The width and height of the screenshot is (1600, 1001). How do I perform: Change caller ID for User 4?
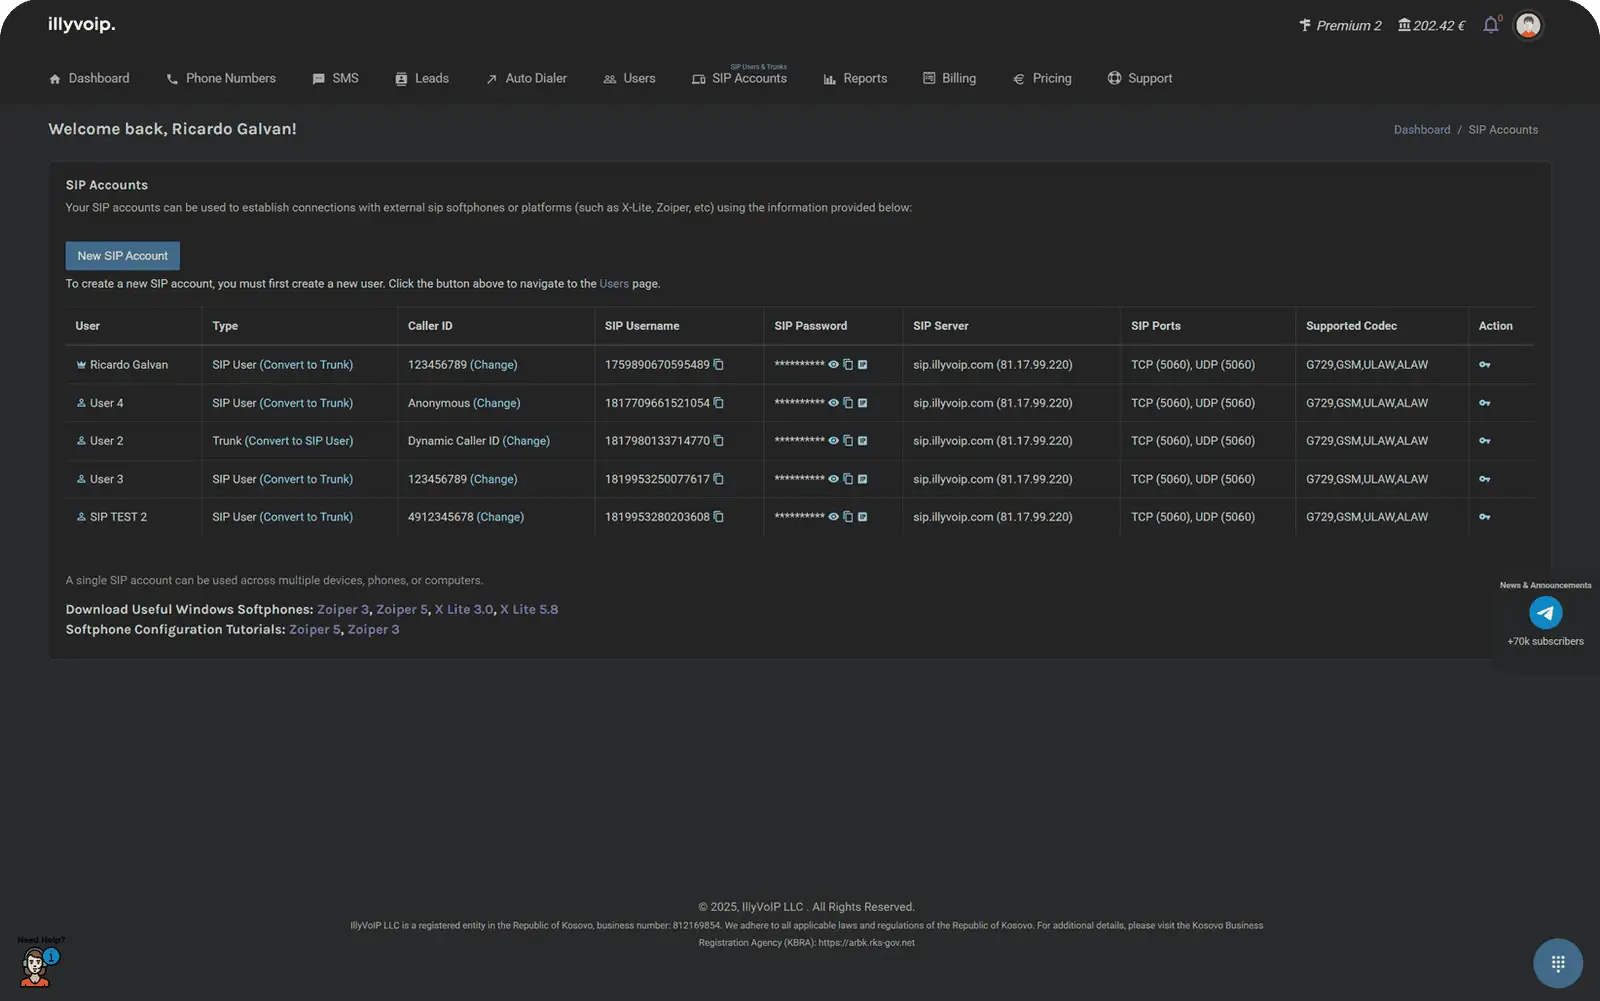(497, 403)
